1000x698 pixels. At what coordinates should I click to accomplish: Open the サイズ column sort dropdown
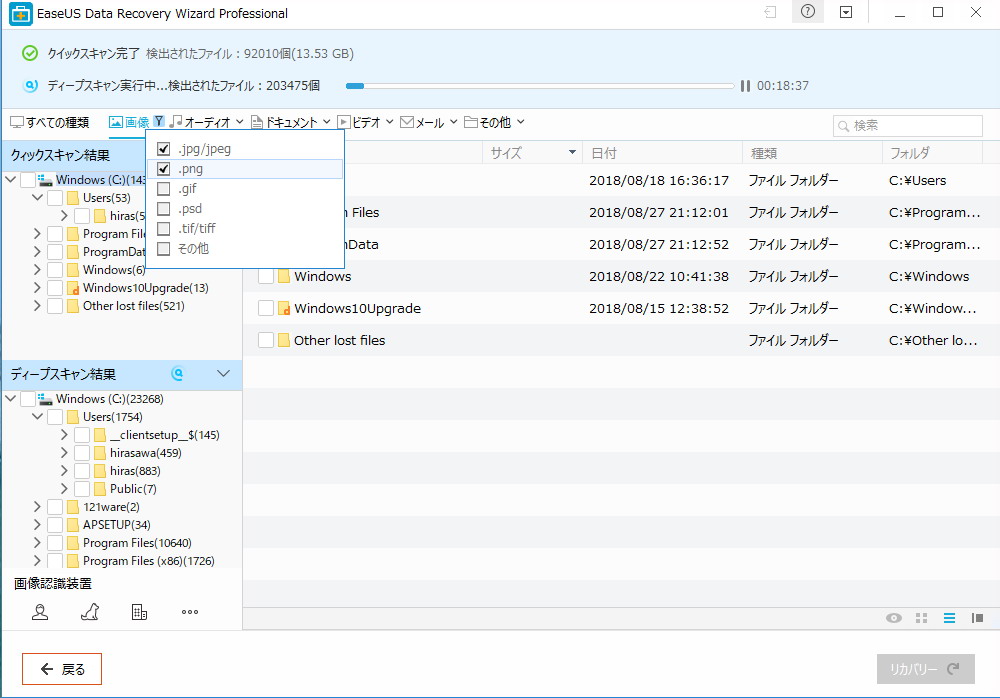click(572, 152)
